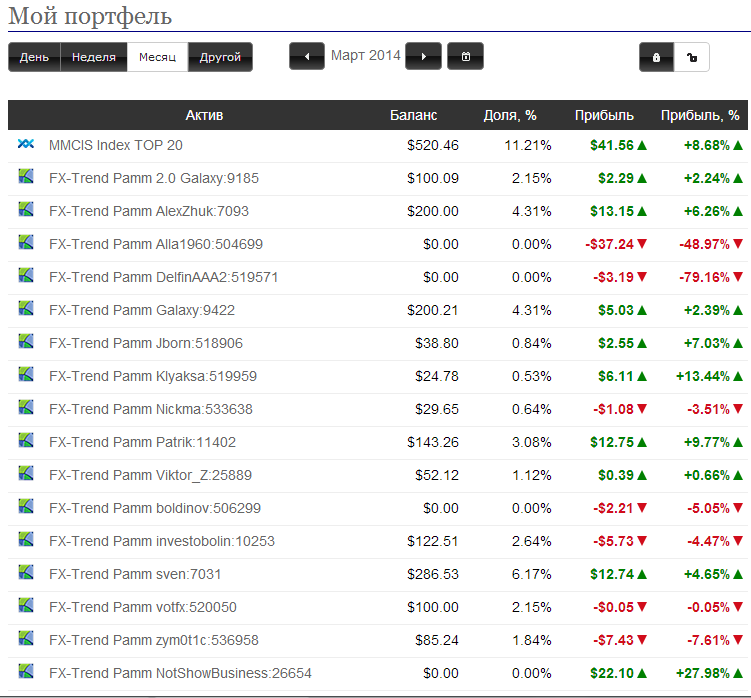Click the unlocked padlock toggle

click(x=692, y=57)
